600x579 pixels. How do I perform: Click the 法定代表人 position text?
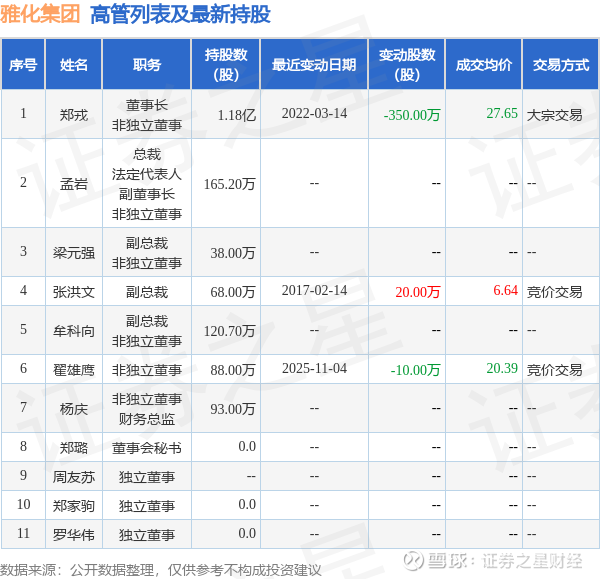[147, 174]
